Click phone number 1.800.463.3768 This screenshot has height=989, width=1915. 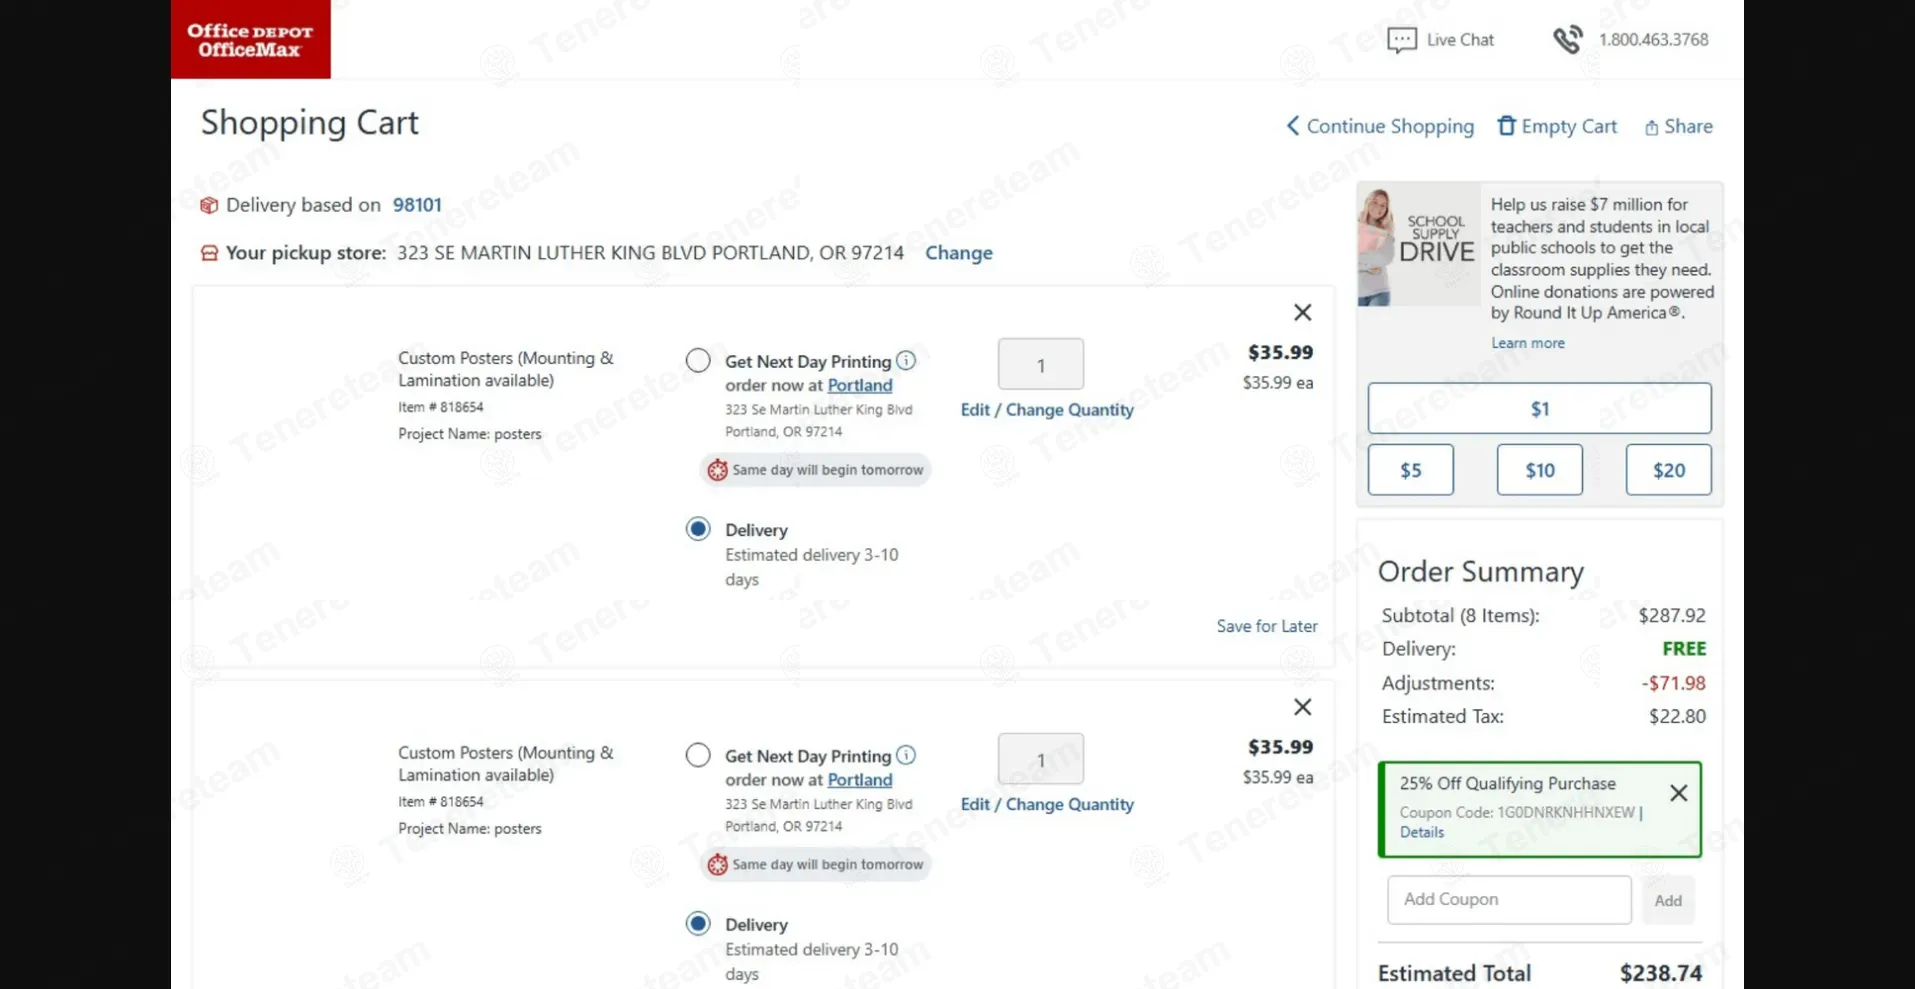[x=1653, y=40]
